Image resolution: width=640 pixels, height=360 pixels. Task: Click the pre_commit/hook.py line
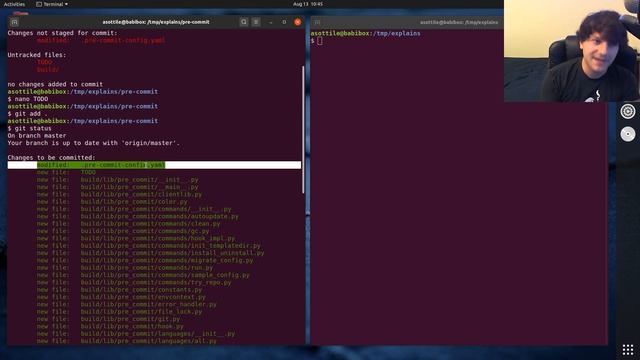click(x=110, y=327)
